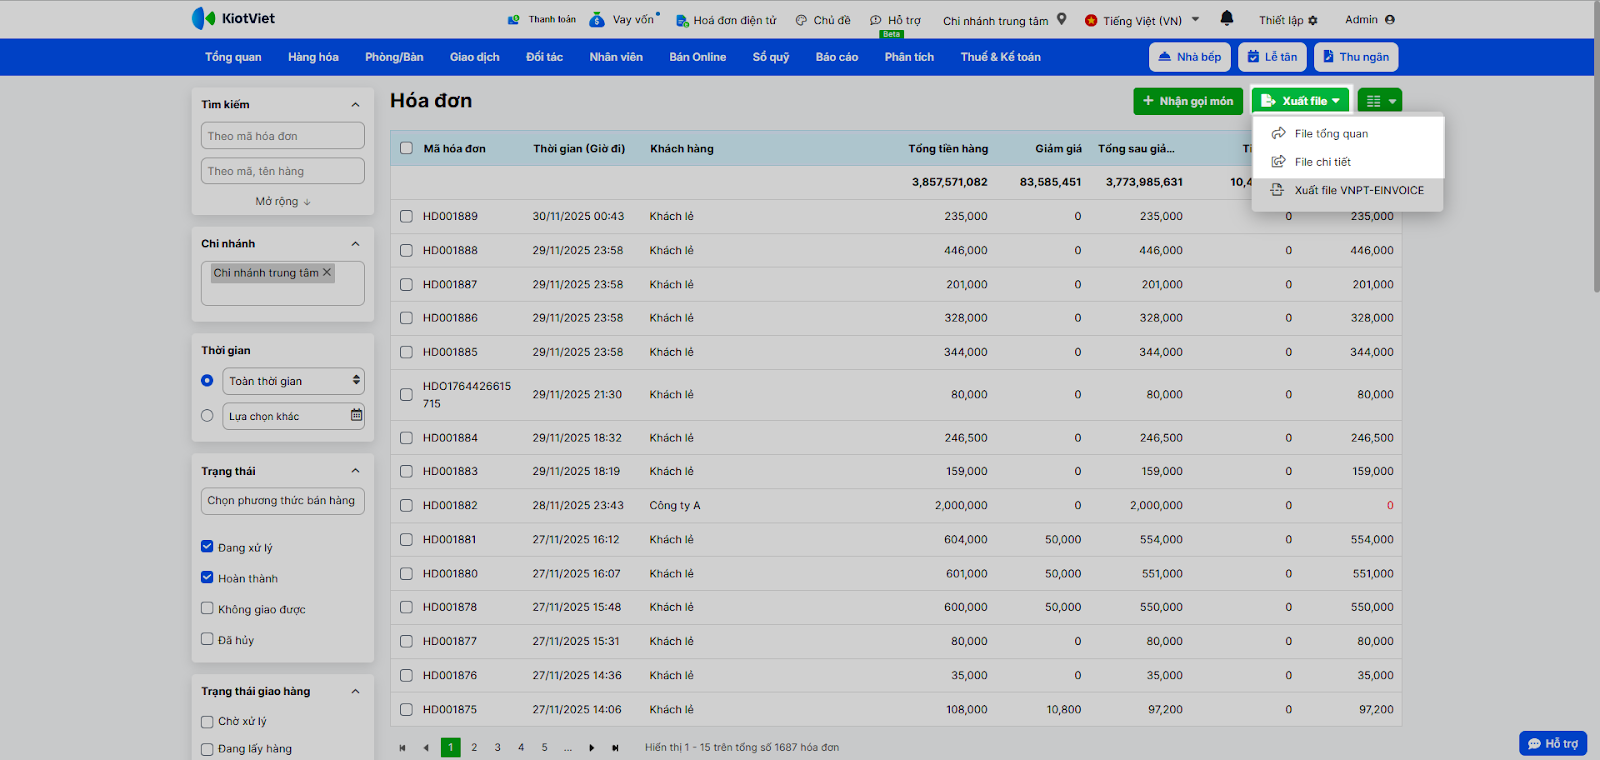This screenshot has width=1600, height=760.
Task: Select the Lựa chọn khác radio button
Action: pos(207,416)
